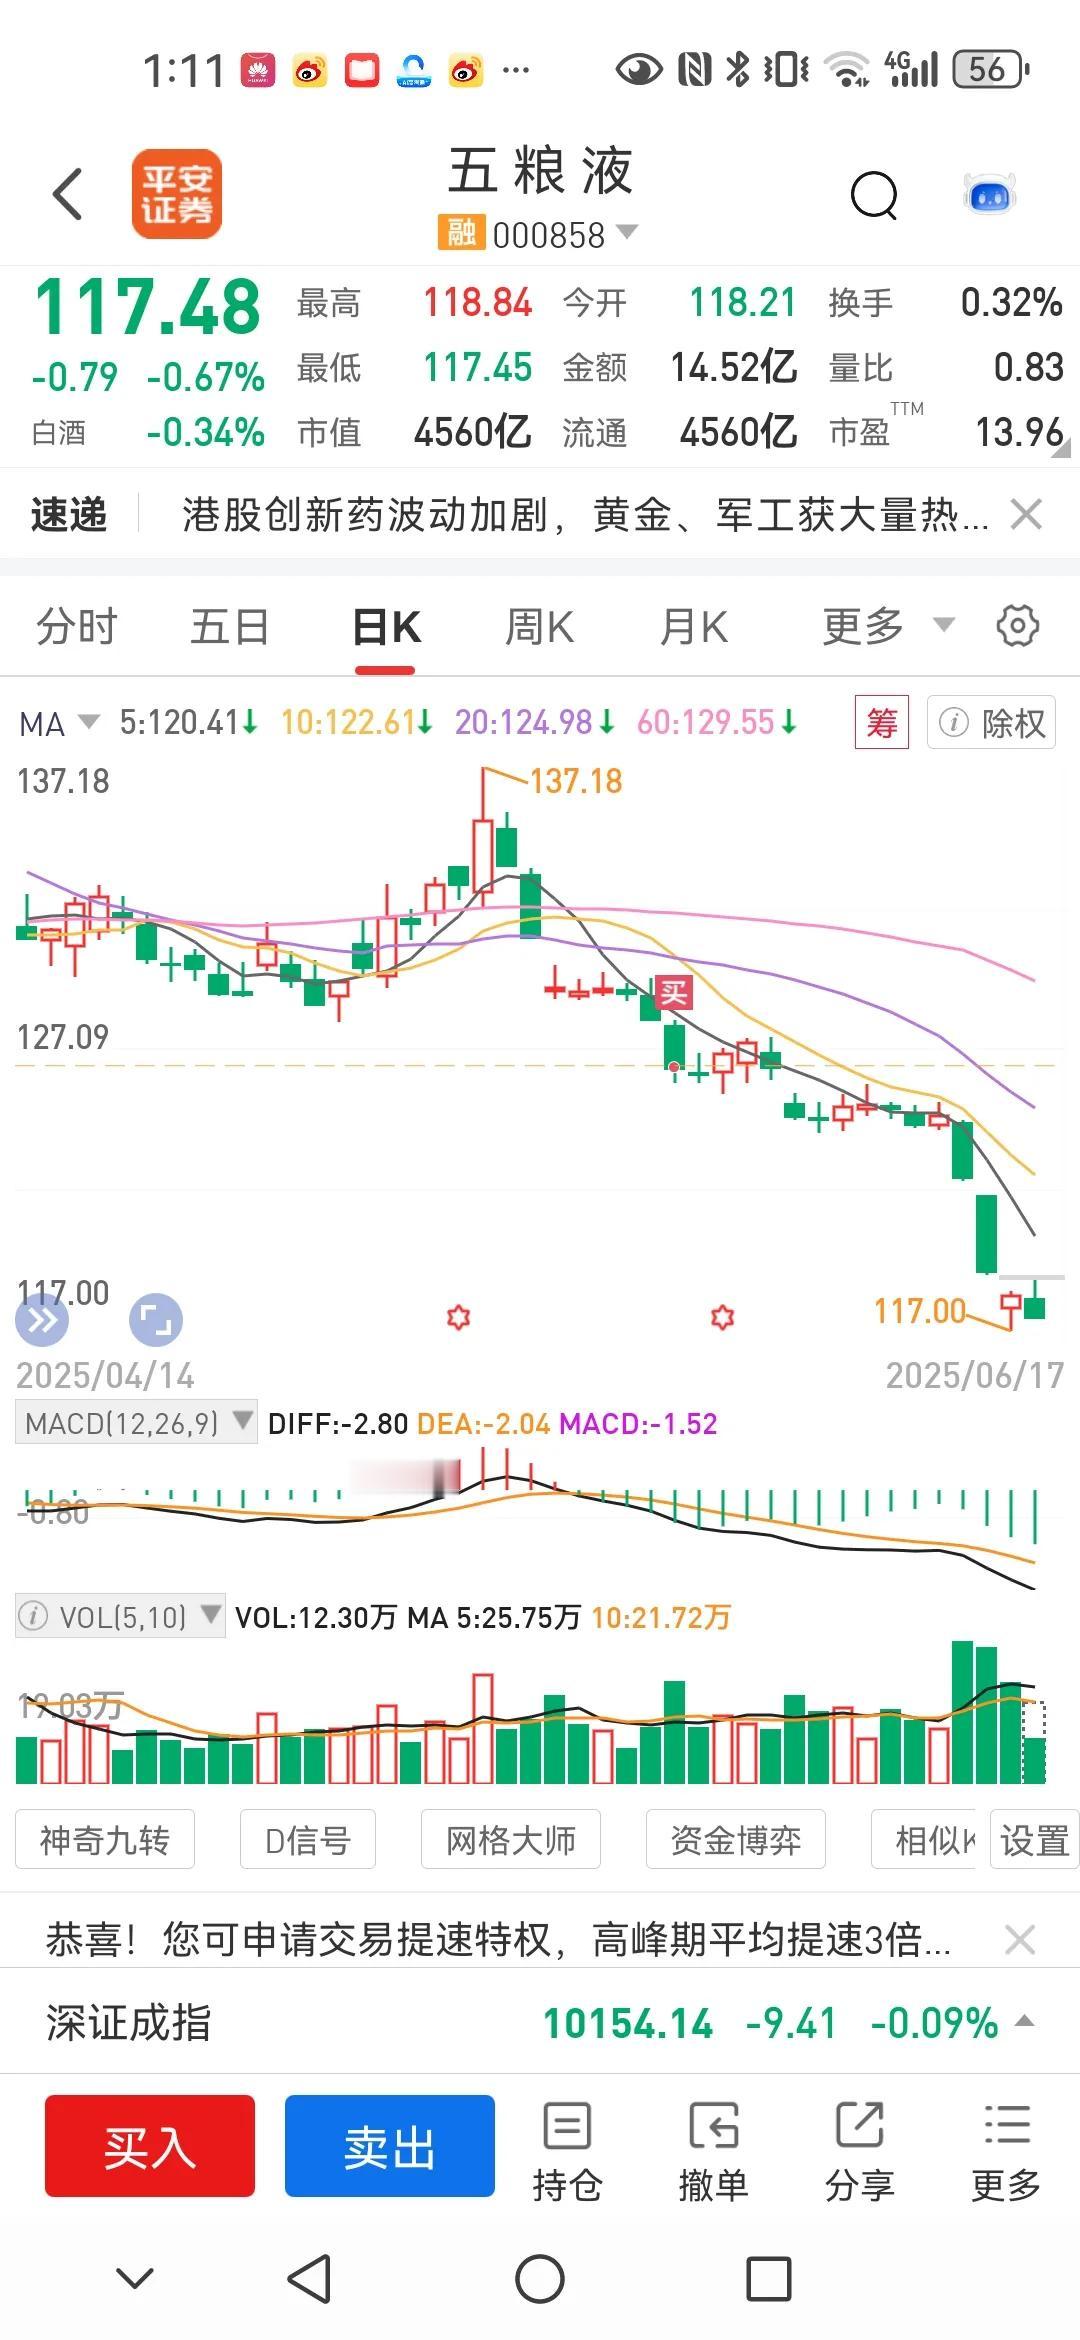Tap the 137.18 high price label
Screen dimensions: 1080x2340
[576, 781]
